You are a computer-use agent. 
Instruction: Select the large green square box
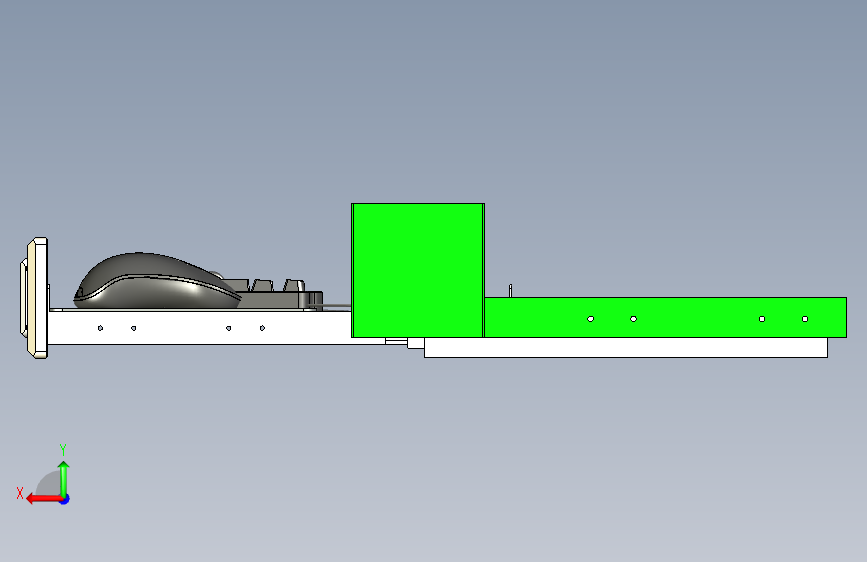(x=418, y=270)
